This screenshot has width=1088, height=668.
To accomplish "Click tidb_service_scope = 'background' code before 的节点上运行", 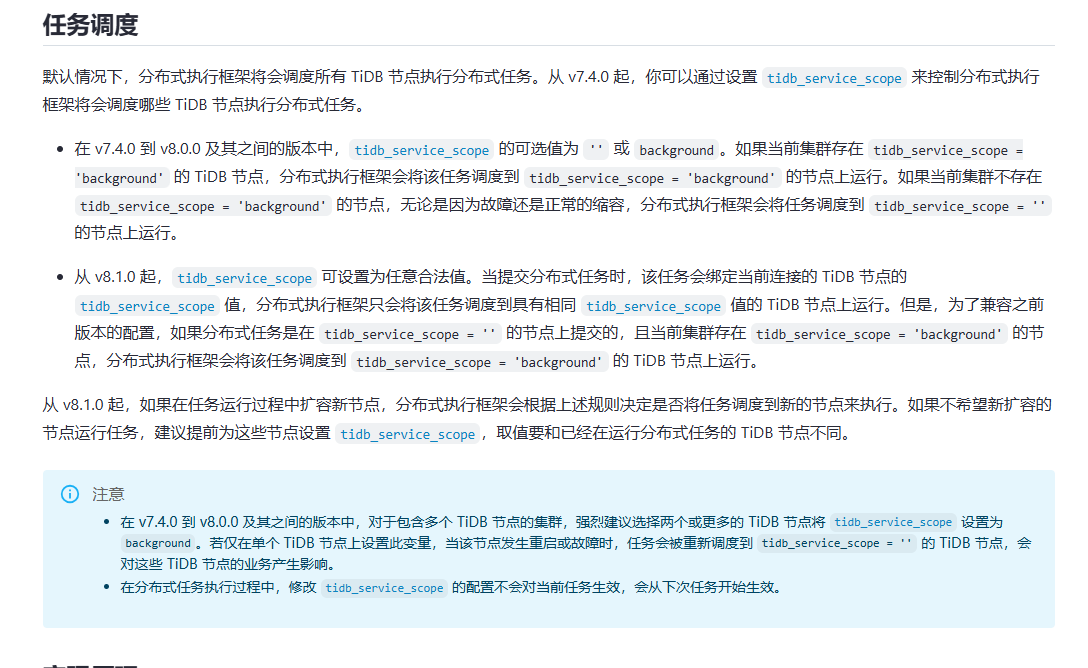I will 652,178.
